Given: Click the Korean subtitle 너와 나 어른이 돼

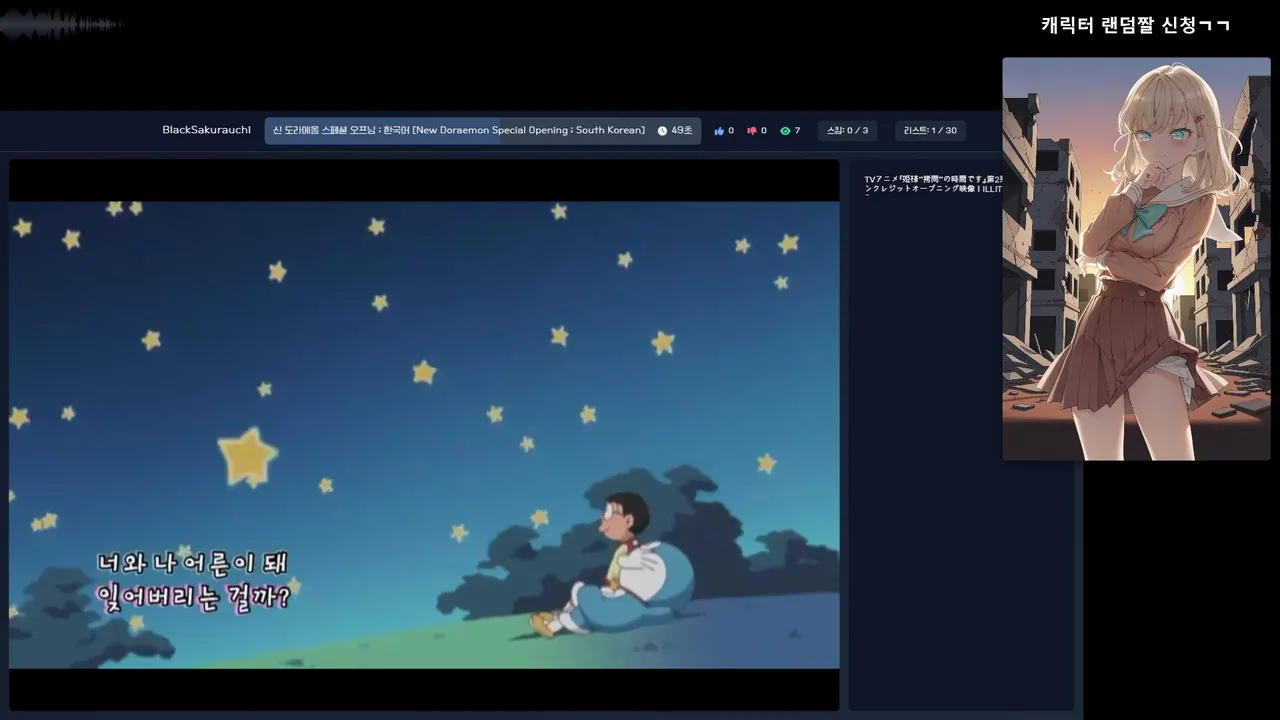Looking at the screenshot, I should pos(192,563).
